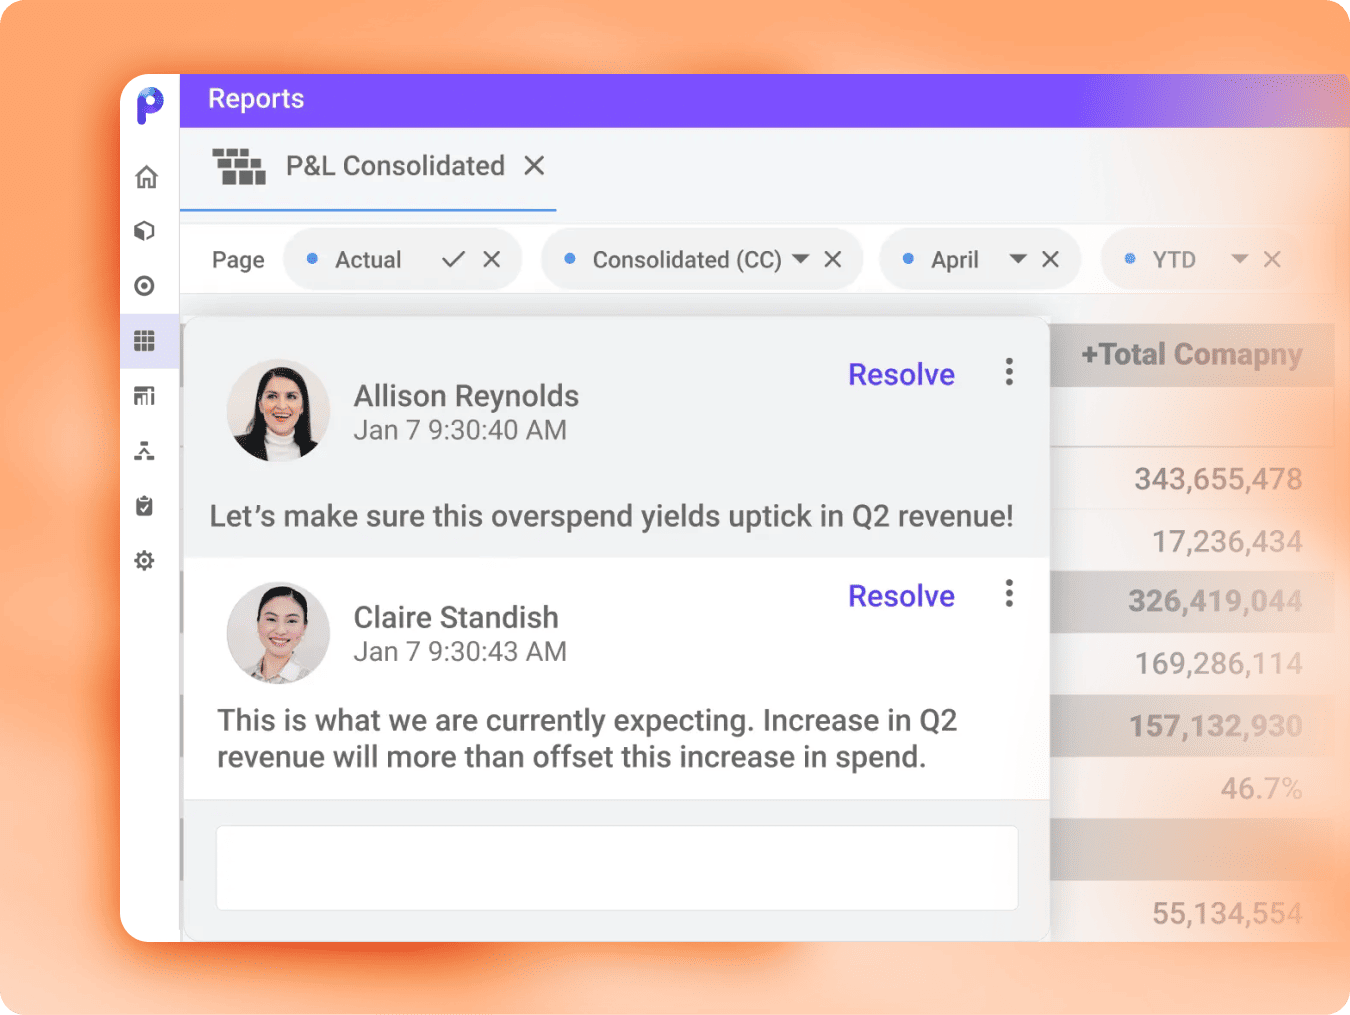Viewport: 1350px width, 1015px height.
Task: Select the 326,419,044 cell
Action: coord(1215,601)
